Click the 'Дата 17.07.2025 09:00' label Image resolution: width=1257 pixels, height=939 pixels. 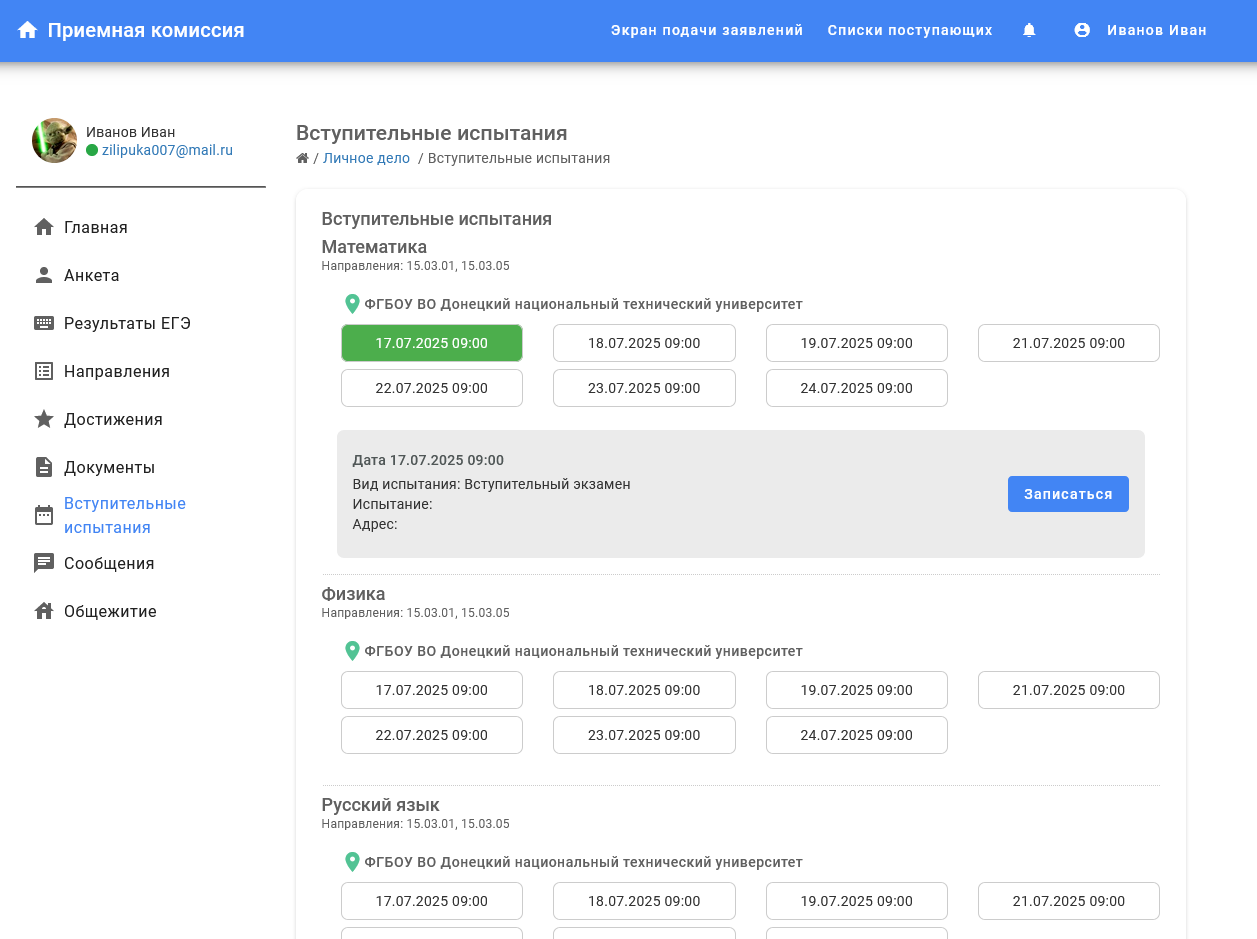(x=428, y=460)
